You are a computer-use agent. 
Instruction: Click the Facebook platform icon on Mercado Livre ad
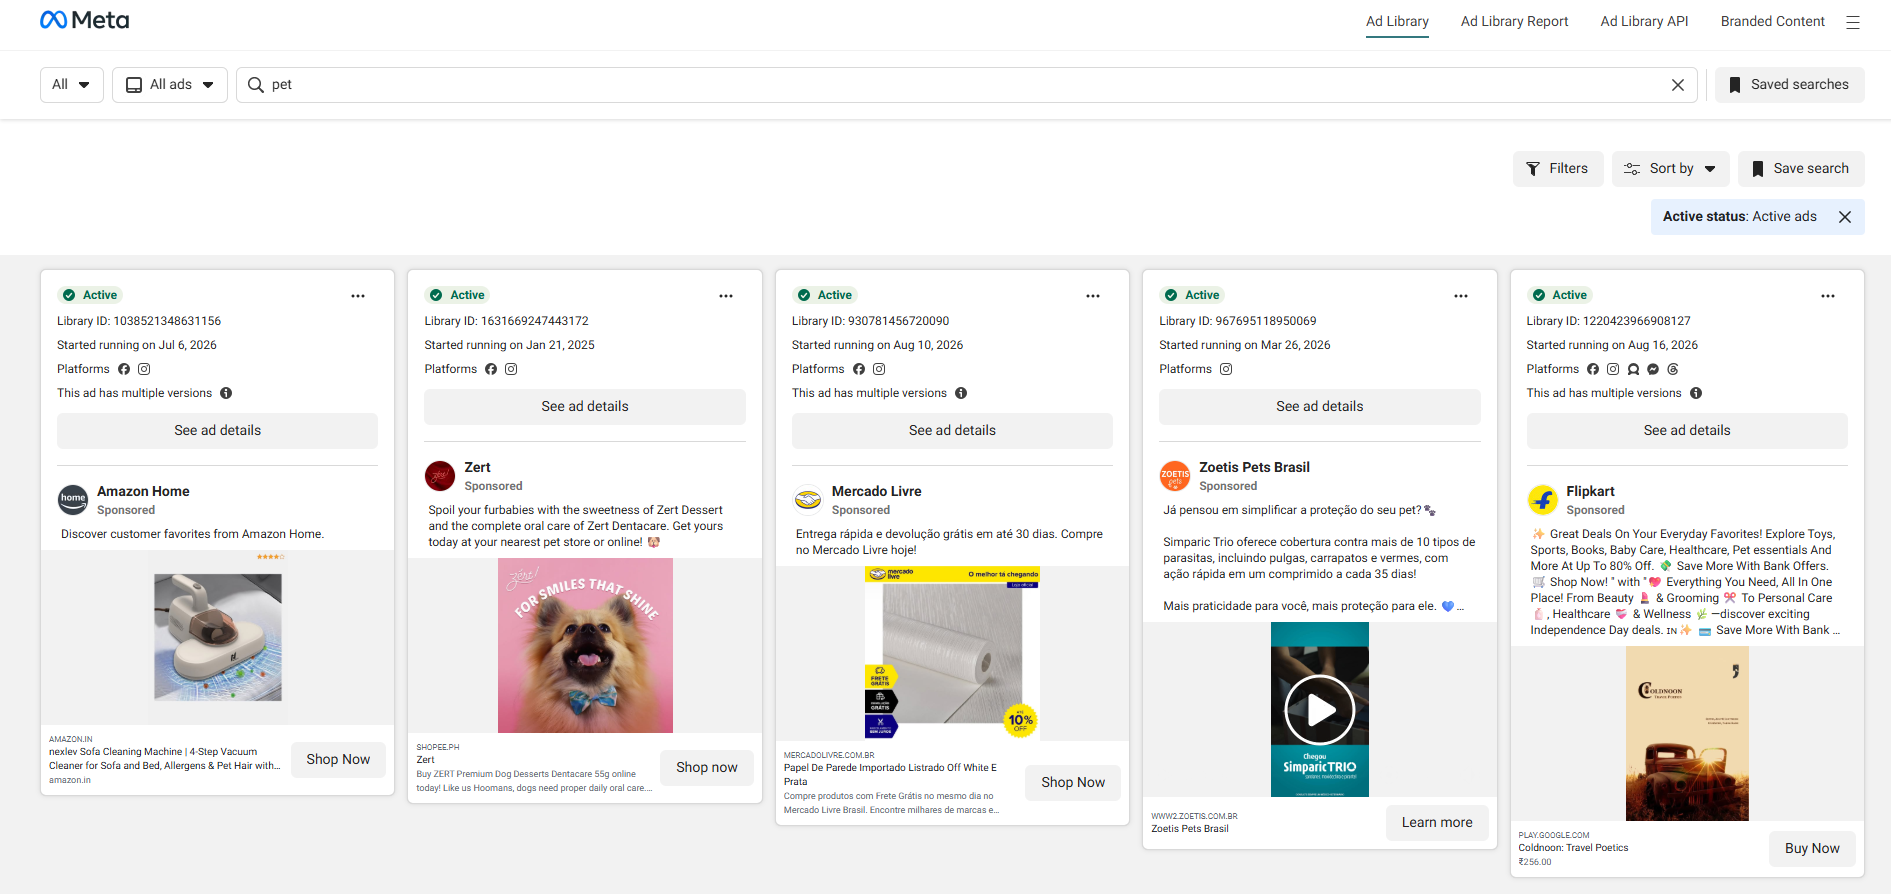859,369
